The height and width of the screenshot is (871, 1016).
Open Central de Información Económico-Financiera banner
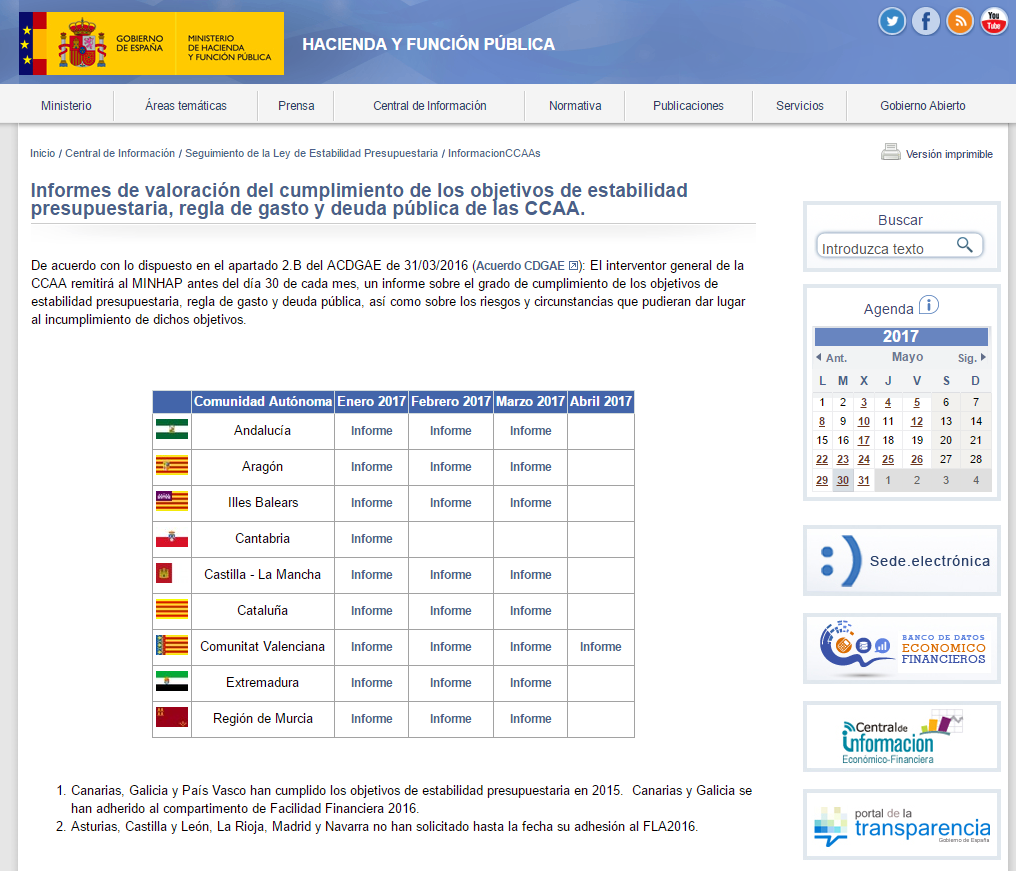coord(901,736)
